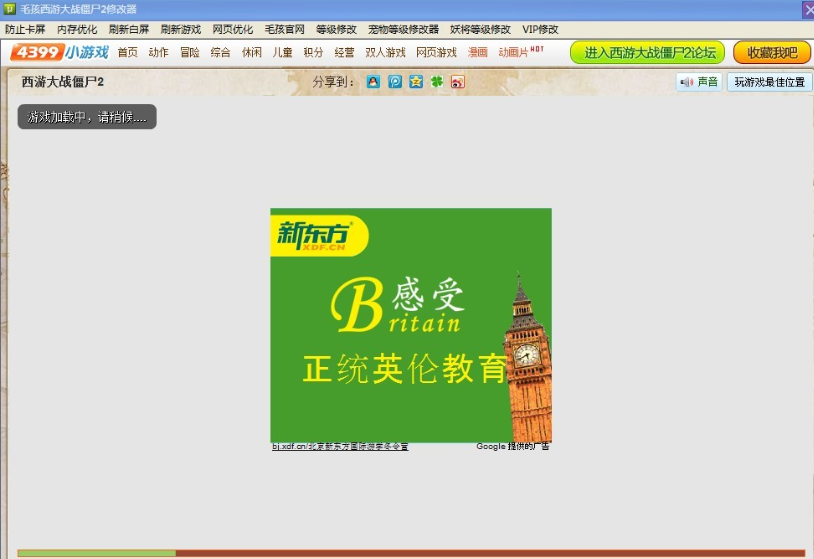Toggle the 声音 sound button
Viewport: 814px width, 559px height.
point(699,82)
